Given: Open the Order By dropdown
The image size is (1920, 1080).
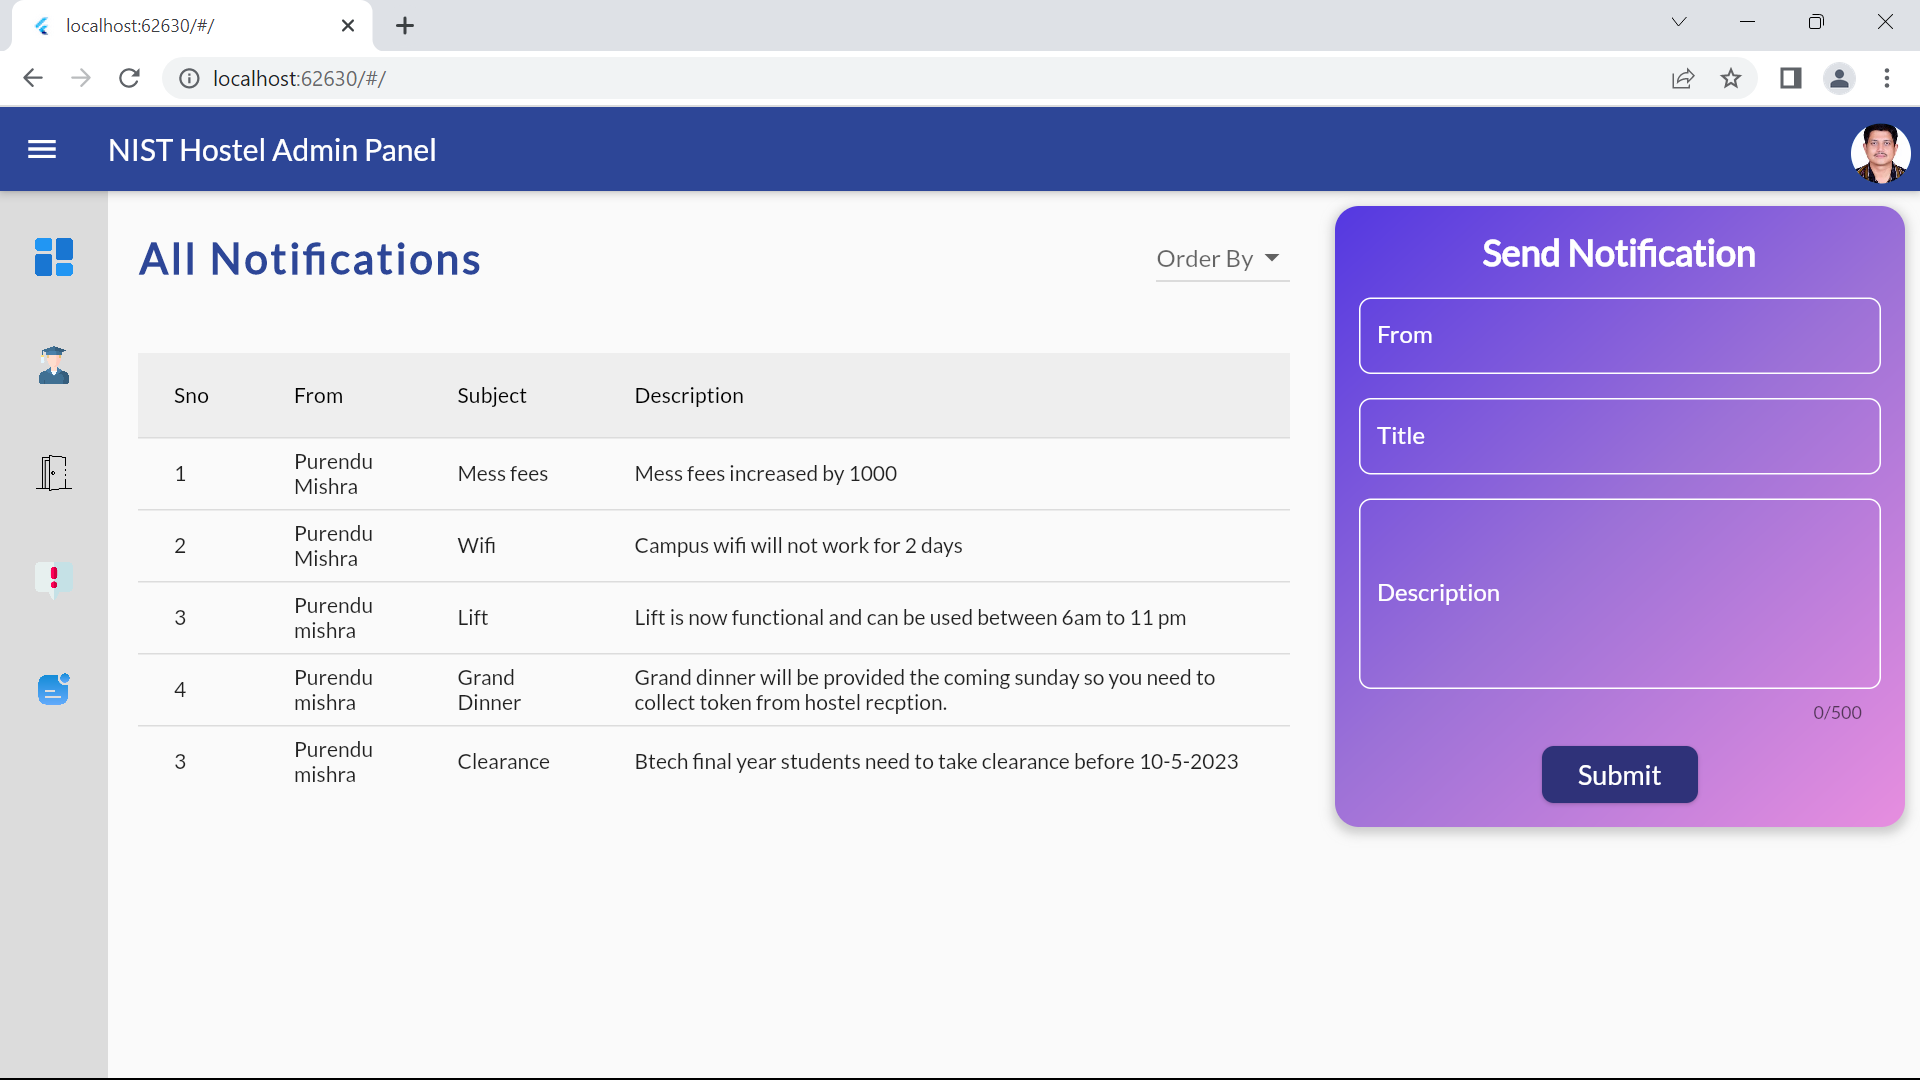Looking at the screenshot, I should tap(1220, 258).
